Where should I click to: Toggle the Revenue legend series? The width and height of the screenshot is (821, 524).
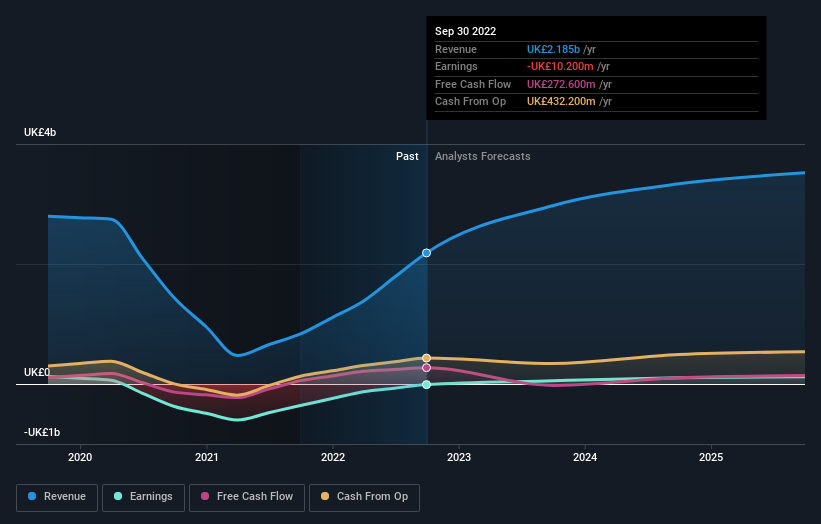tap(57, 497)
